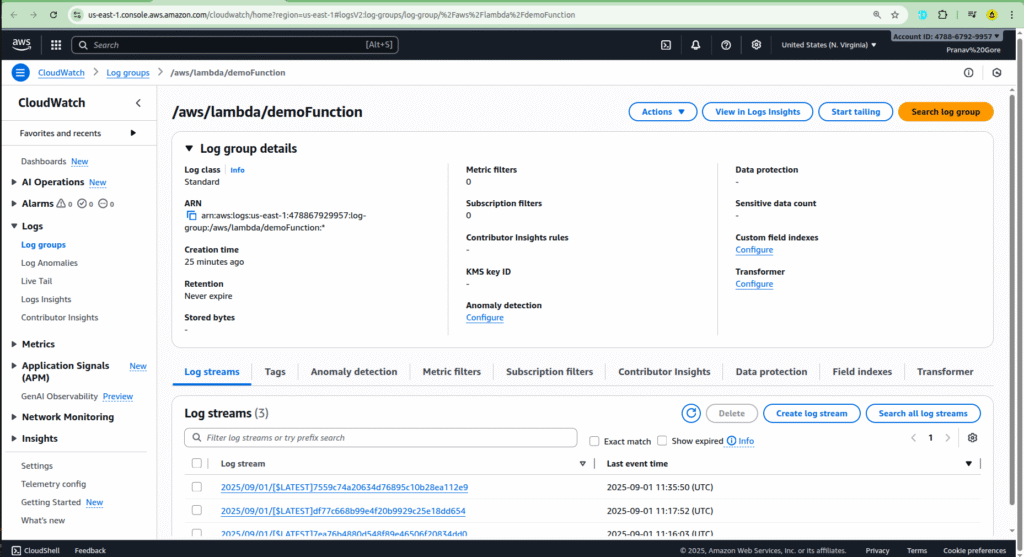Expand the Metrics section

[14, 344]
